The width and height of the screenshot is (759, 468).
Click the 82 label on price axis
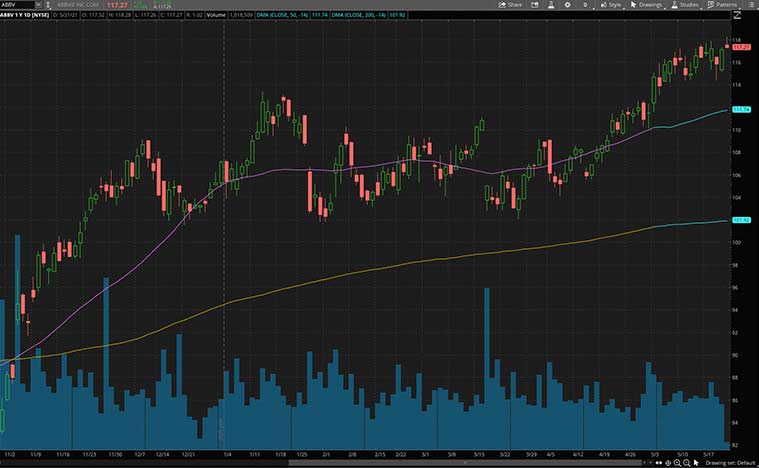tap(735, 445)
